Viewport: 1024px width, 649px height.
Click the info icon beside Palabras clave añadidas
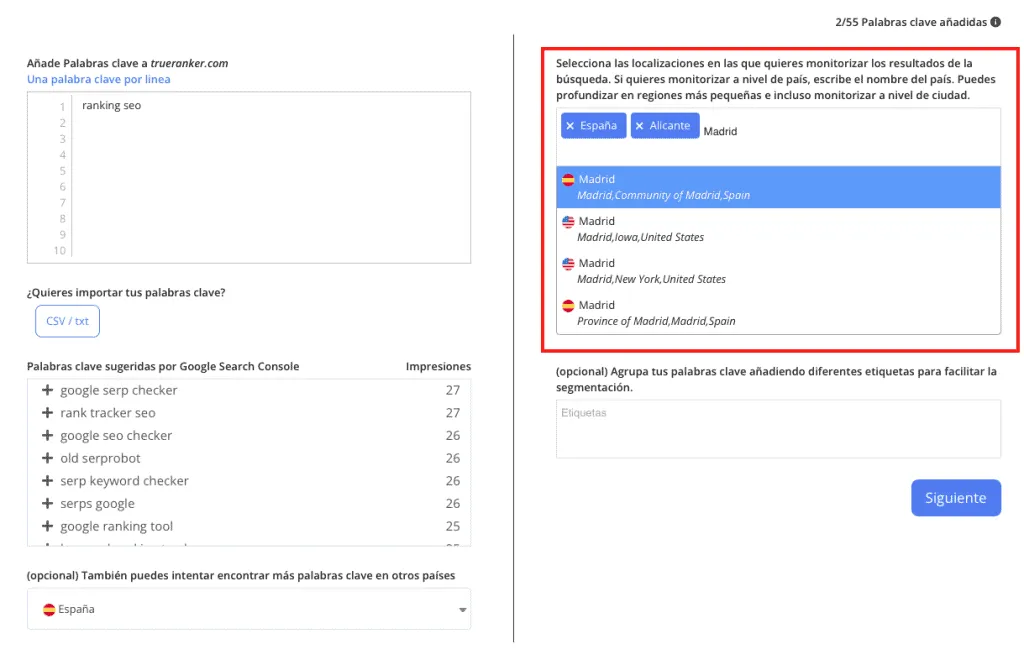[x=995, y=22]
